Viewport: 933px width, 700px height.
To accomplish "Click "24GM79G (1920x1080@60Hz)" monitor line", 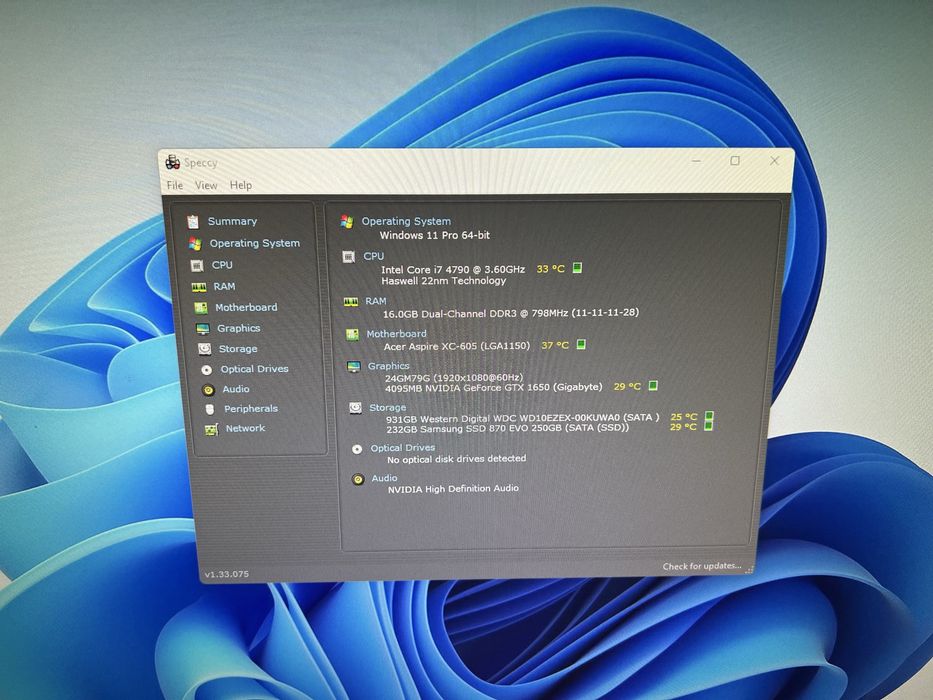I will pos(454,377).
